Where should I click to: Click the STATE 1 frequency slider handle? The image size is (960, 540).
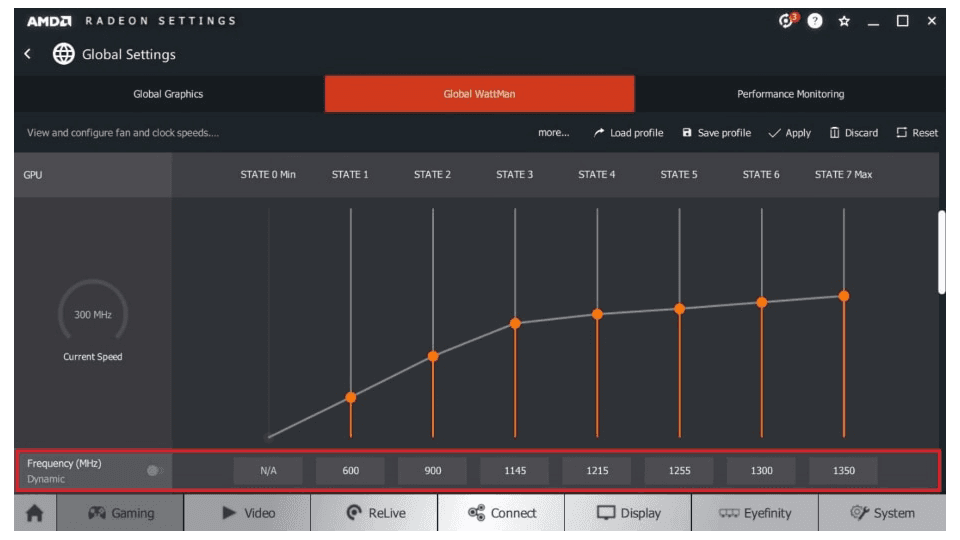click(351, 397)
